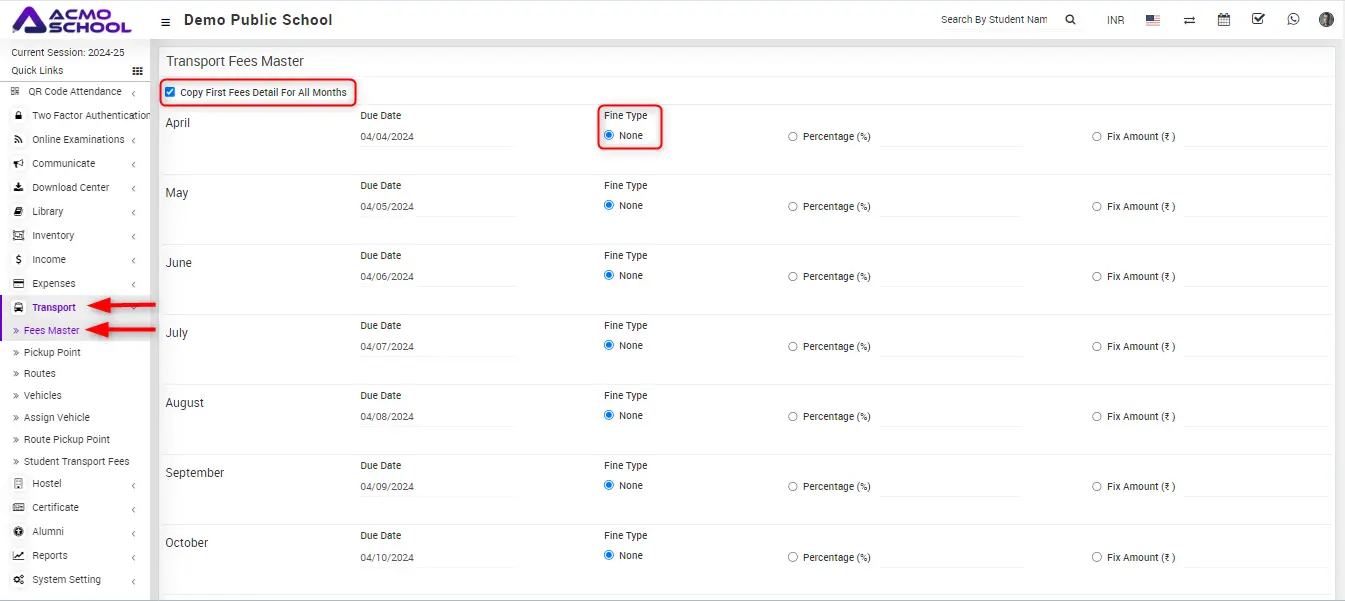This screenshot has width=1345, height=601.
Task: Click the Quick Links grid icon
Action: point(137,71)
